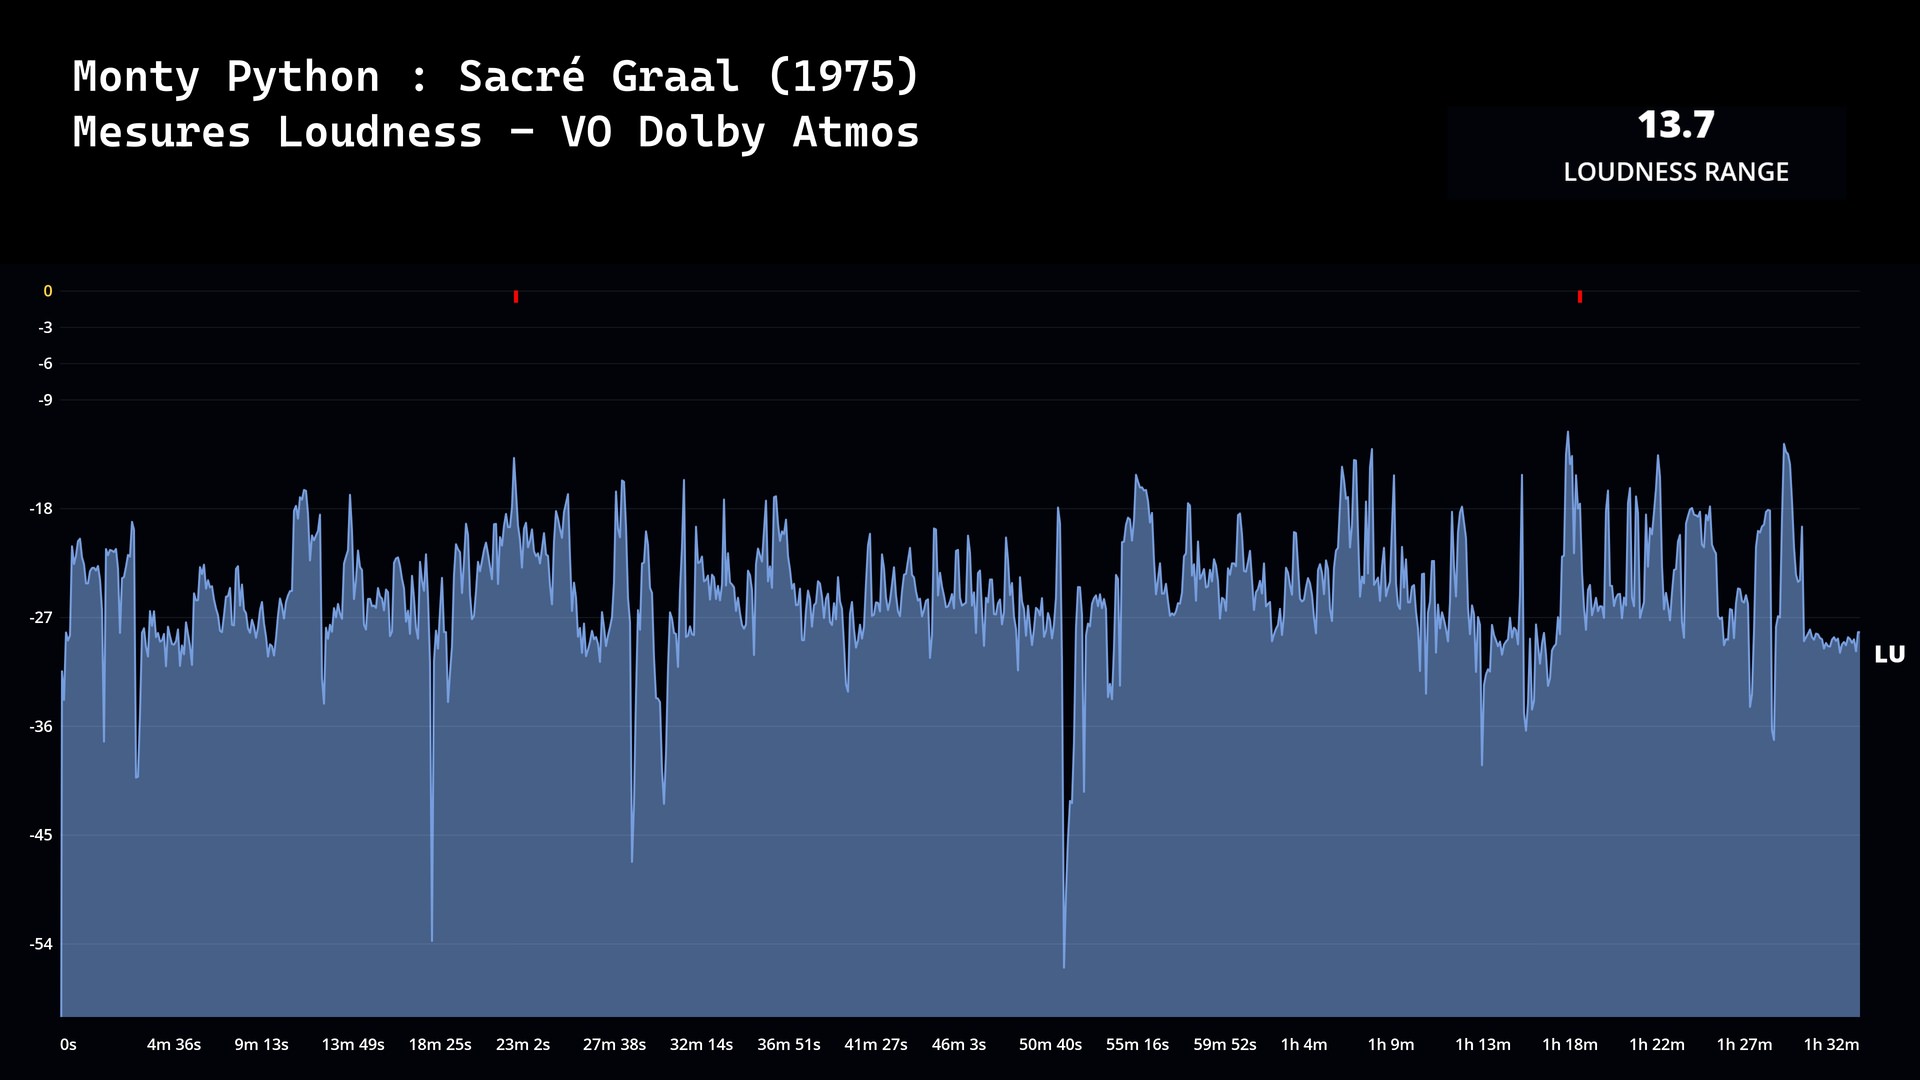Click the -45 Y-axis label

point(41,835)
